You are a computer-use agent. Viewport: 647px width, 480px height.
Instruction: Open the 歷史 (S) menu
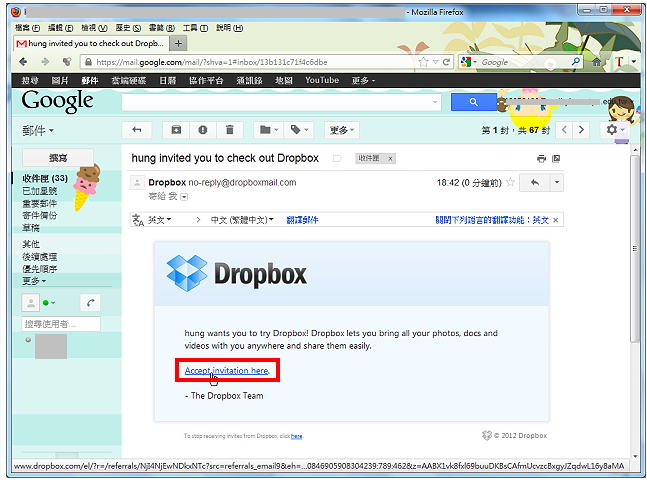coord(128,28)
